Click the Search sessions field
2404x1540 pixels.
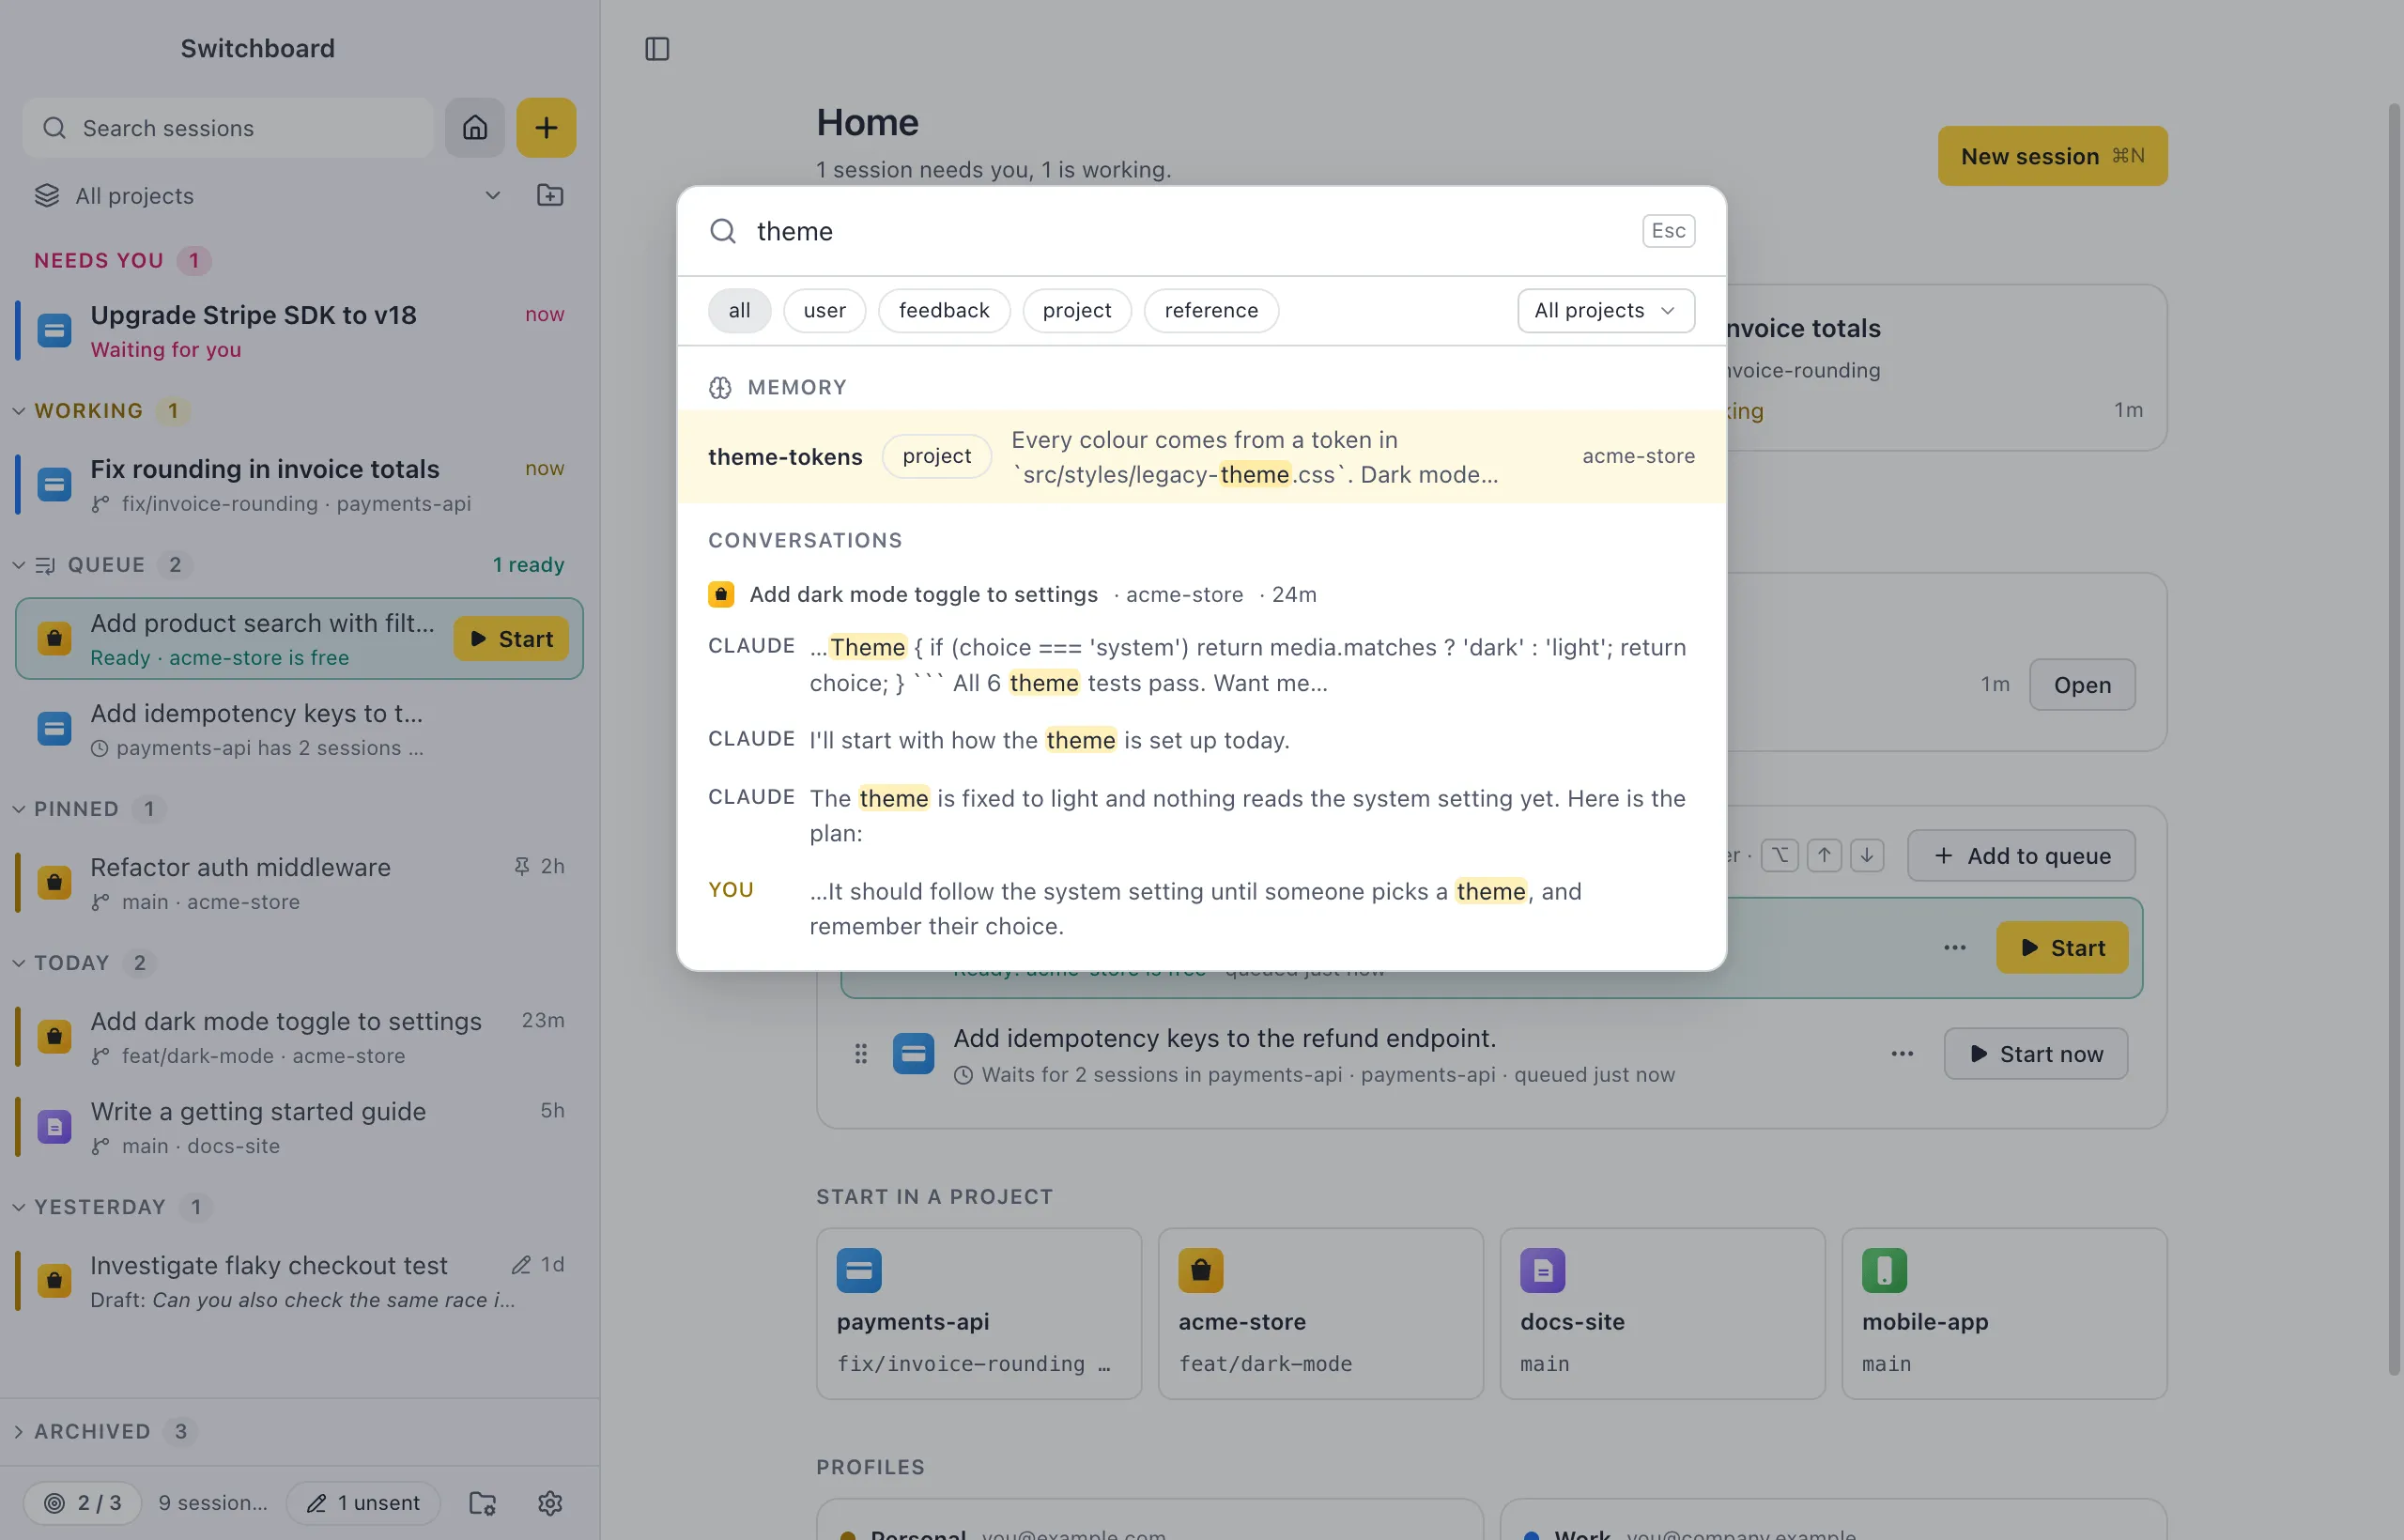[228, 128]
